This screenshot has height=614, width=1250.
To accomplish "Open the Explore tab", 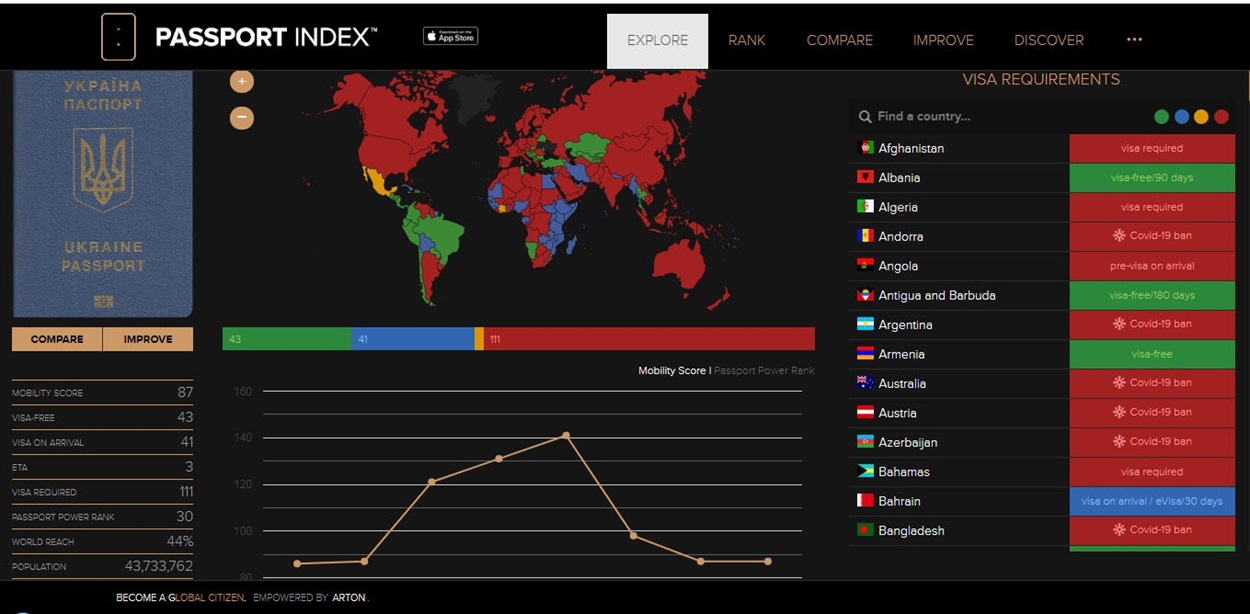I will (657, 41).
